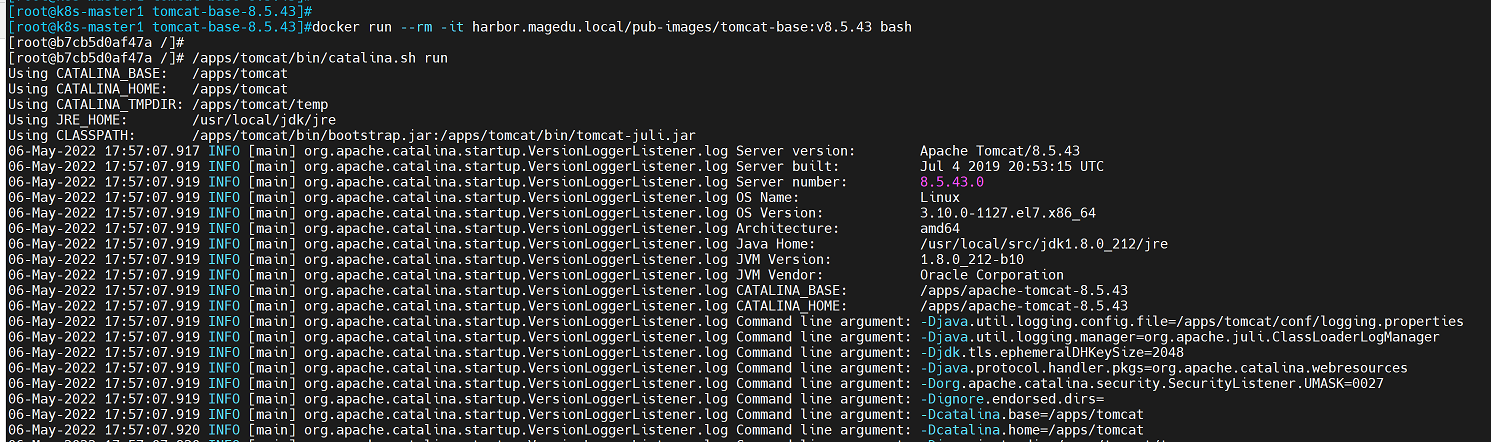Click the architecture value amd64
The image size is (1491, 442).
tap(940, 228)
